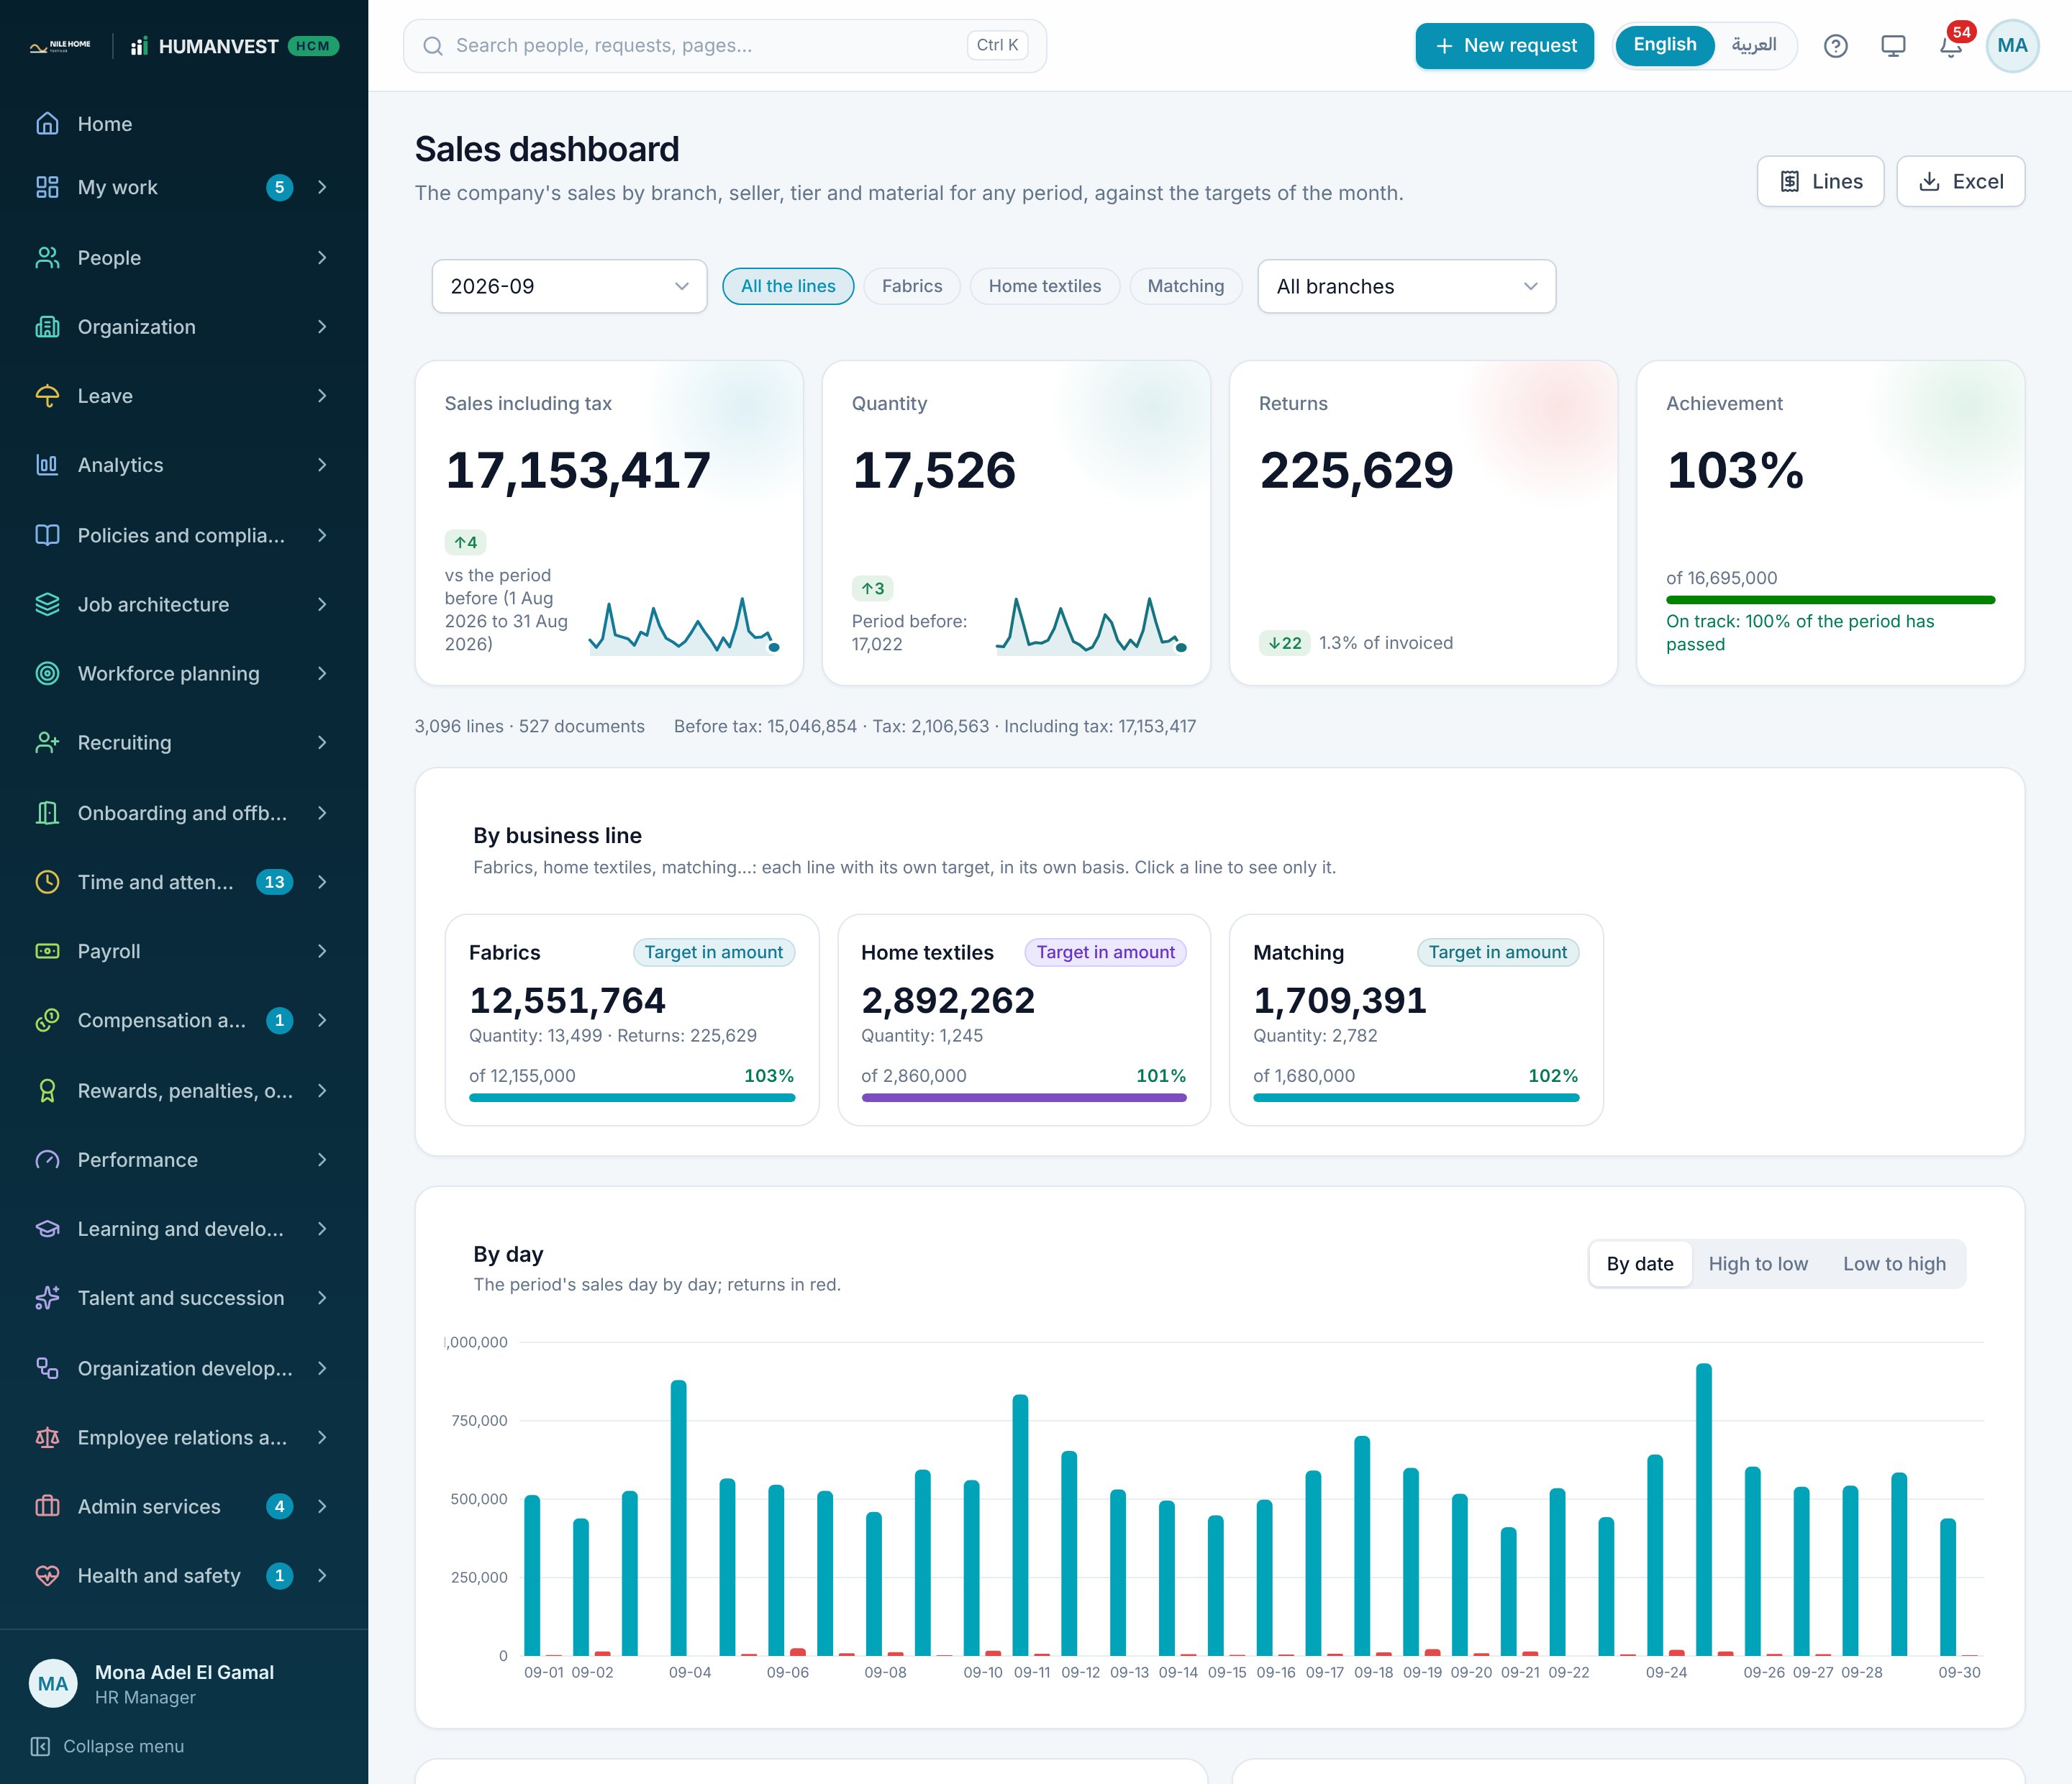
Task: Click the Recruiting person-plus icon
Action: point(47,742)
